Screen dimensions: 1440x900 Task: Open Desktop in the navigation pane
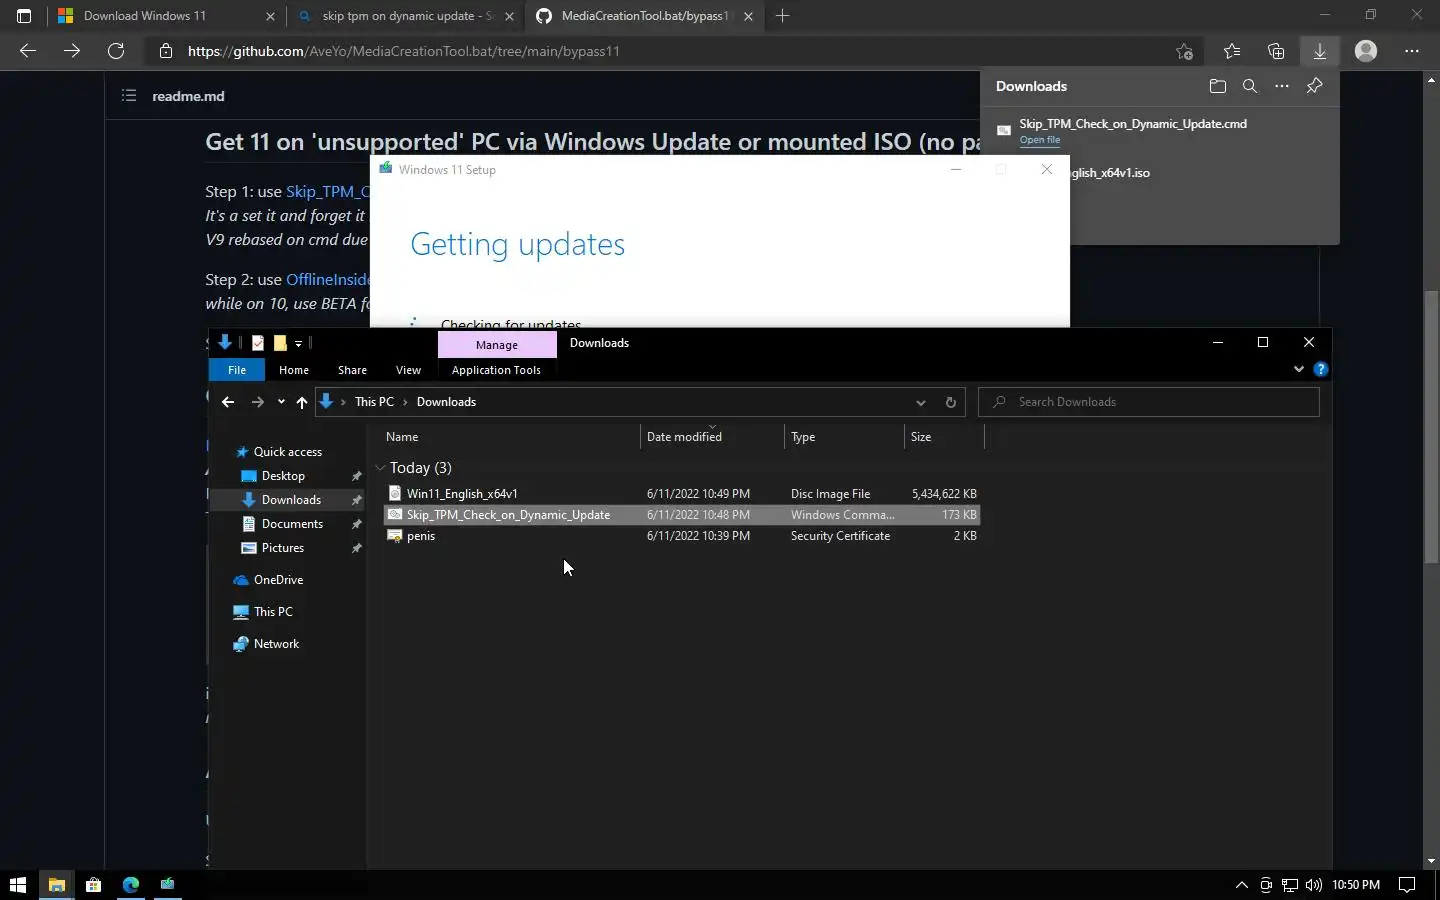pyautogui.click(x=283, y=476)
